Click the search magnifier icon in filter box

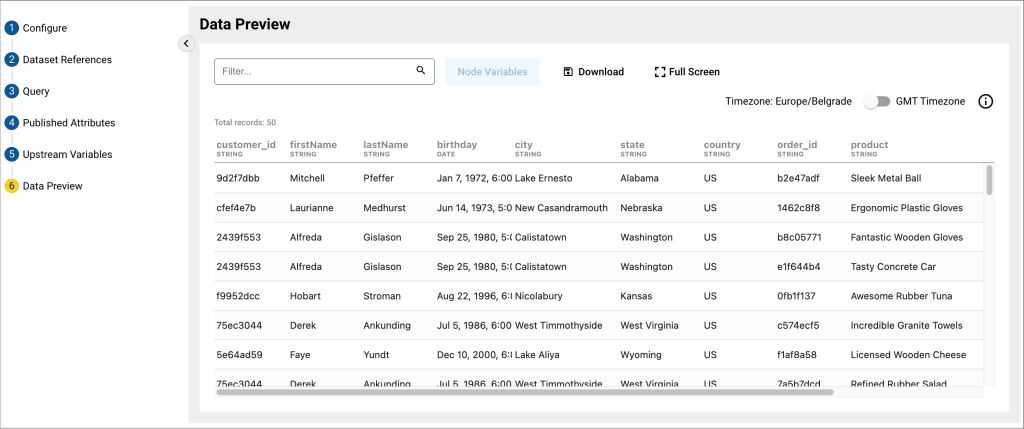point(421,71)
